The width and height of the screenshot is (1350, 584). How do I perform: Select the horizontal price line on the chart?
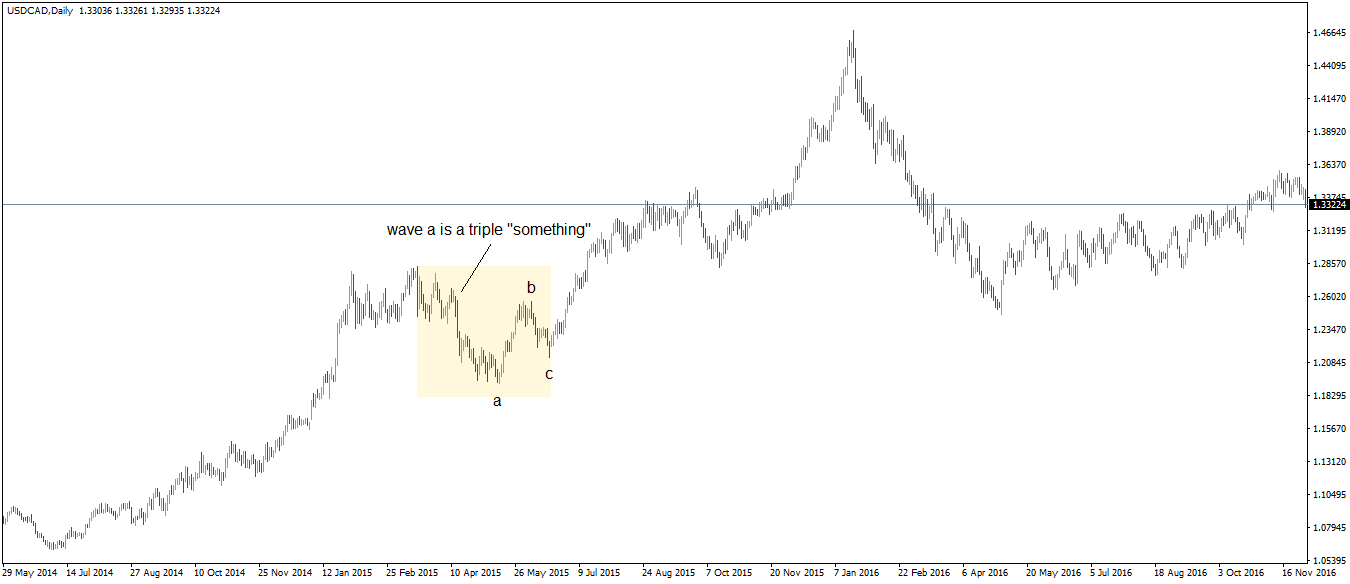tap(655, 204)
